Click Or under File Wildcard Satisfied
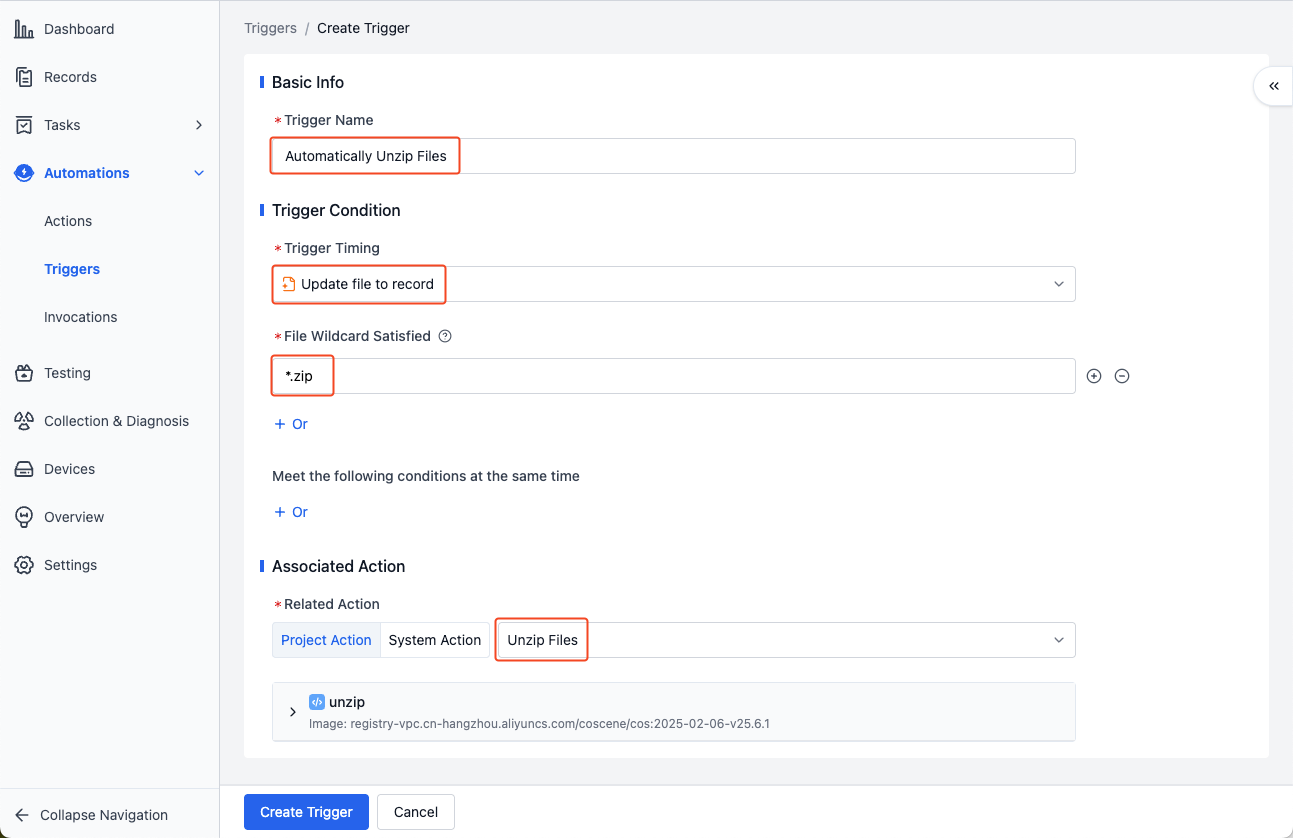This screenshot has width=1293, height=838. tap(291, 424)
